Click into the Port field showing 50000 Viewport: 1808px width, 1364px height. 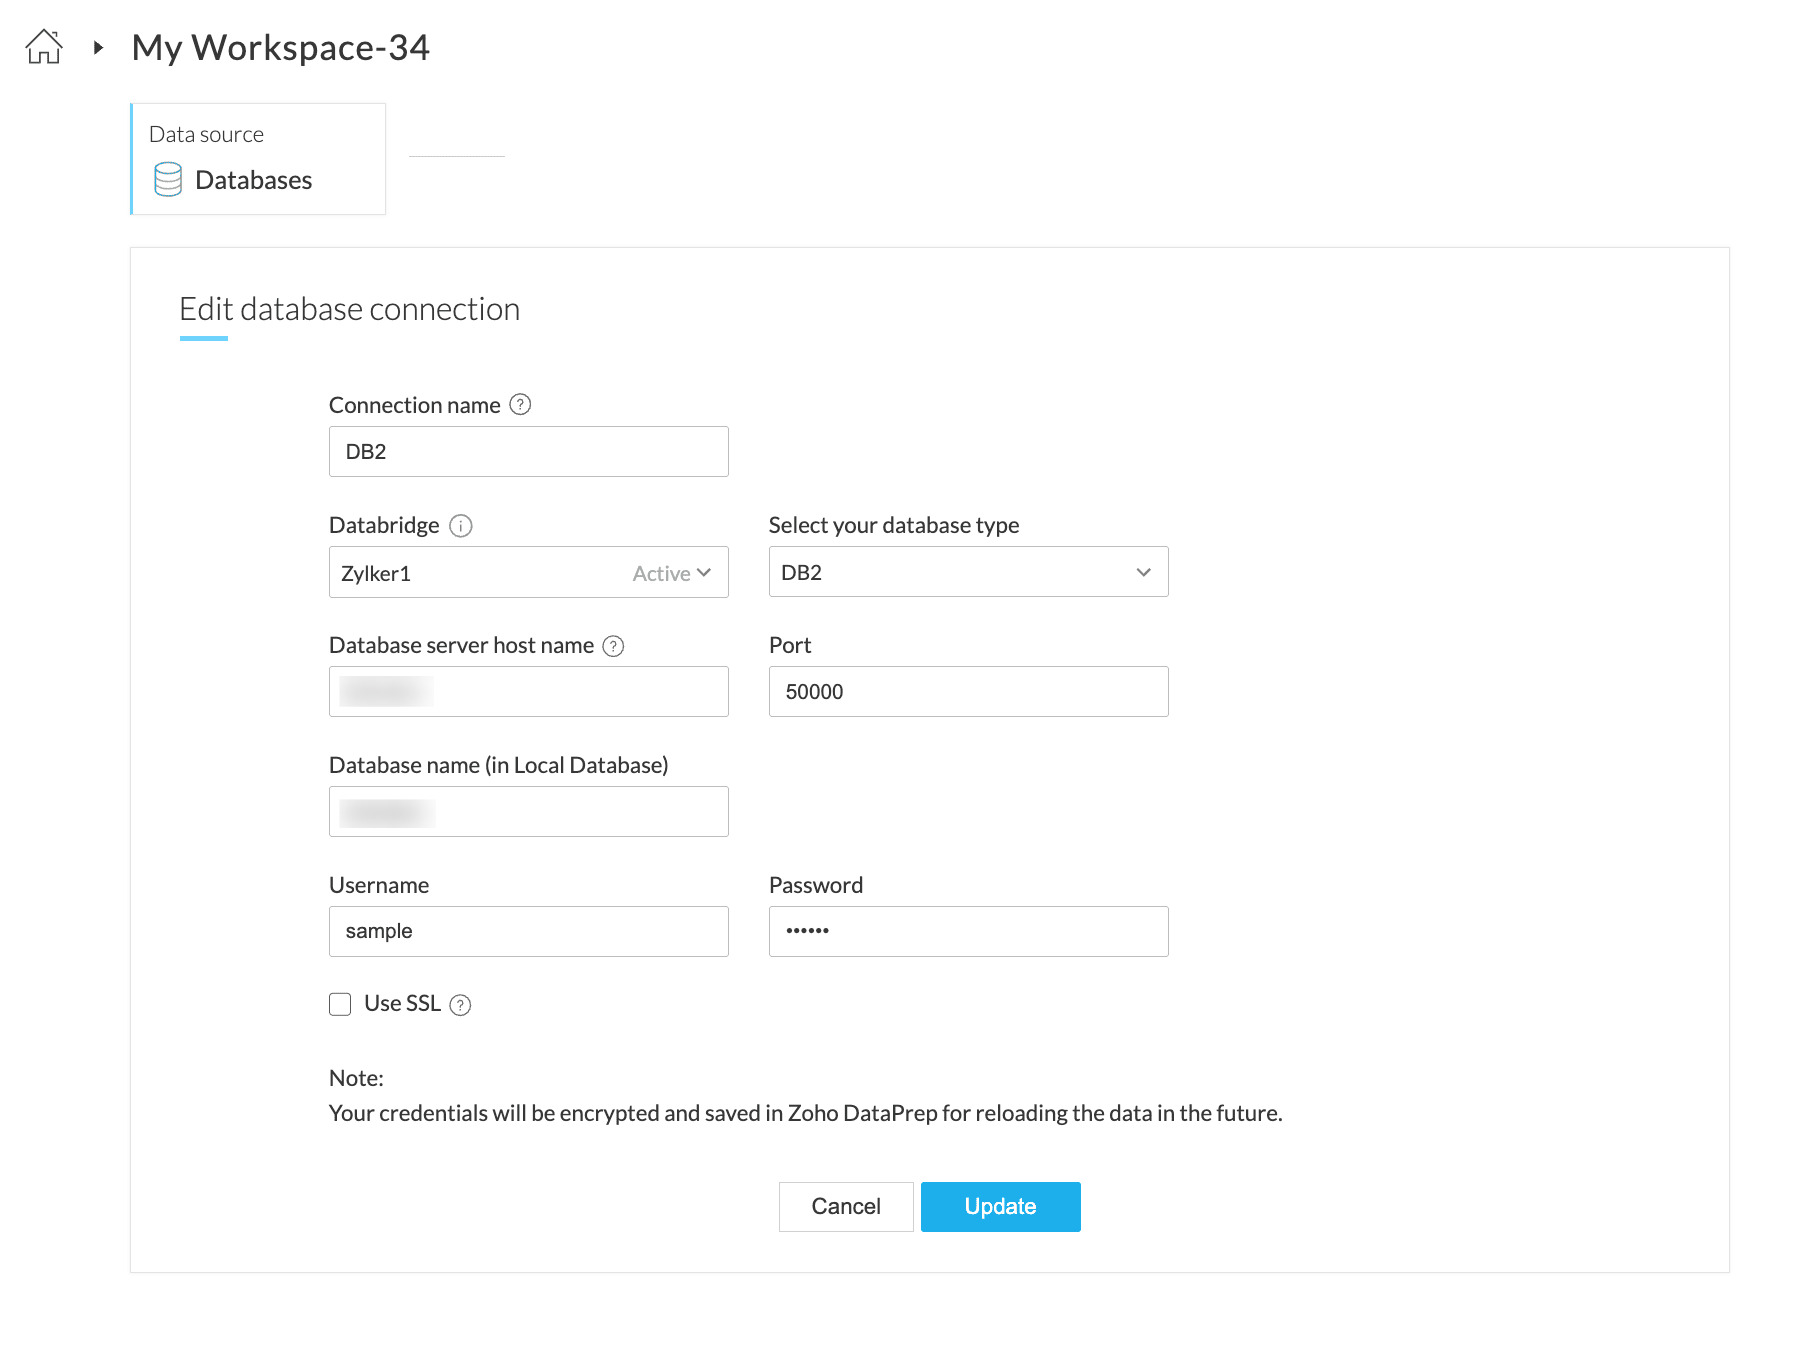[x=968, y=692]
